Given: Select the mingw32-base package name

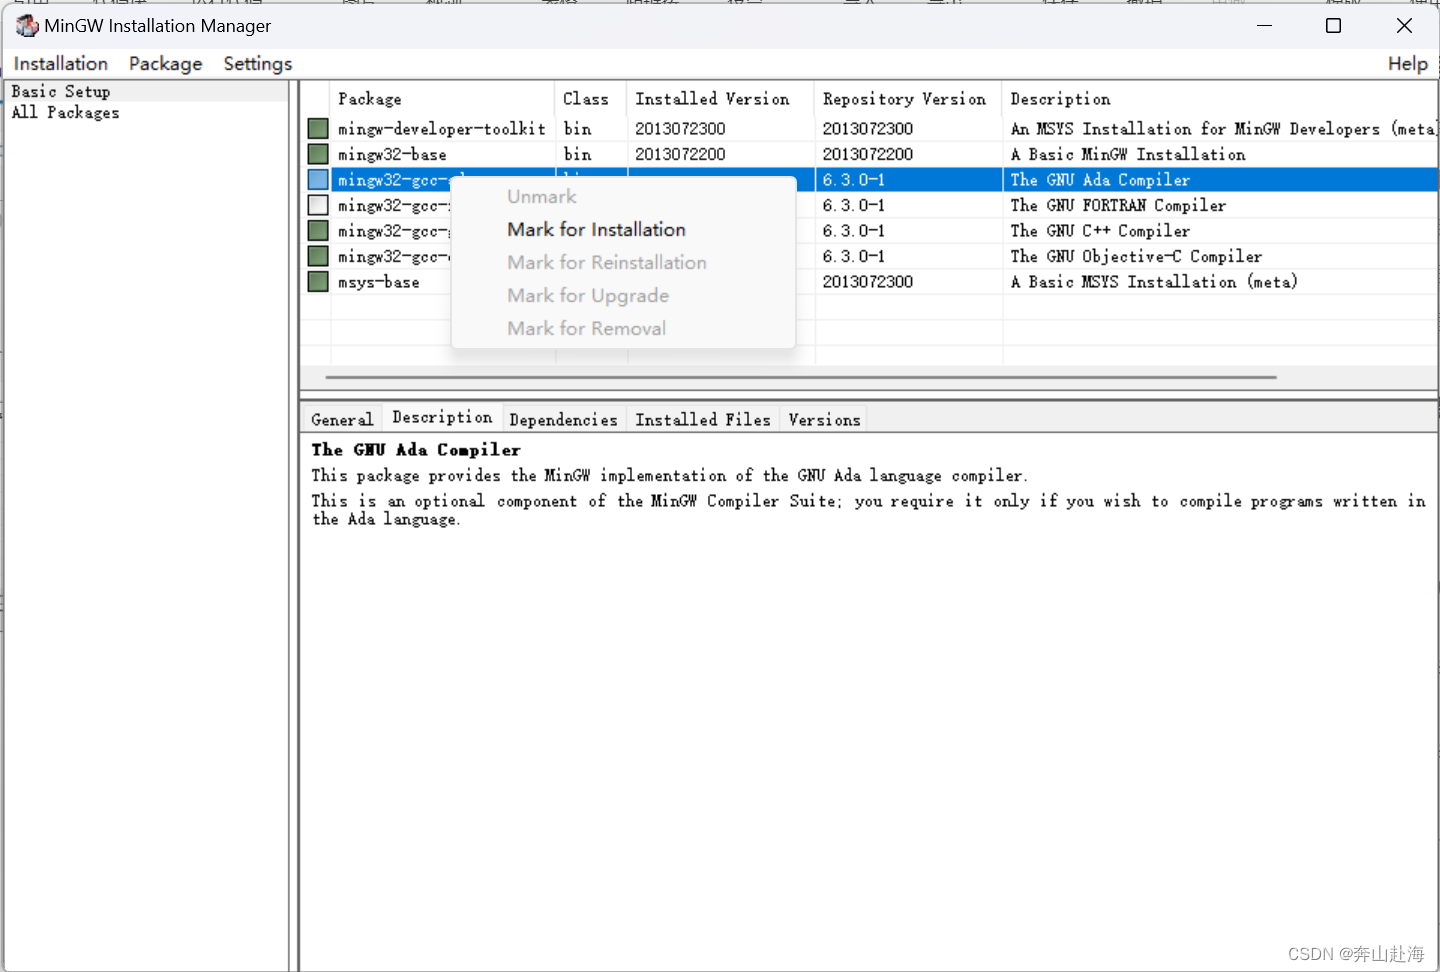Looking at the screenshot, I should click(392, 155).
